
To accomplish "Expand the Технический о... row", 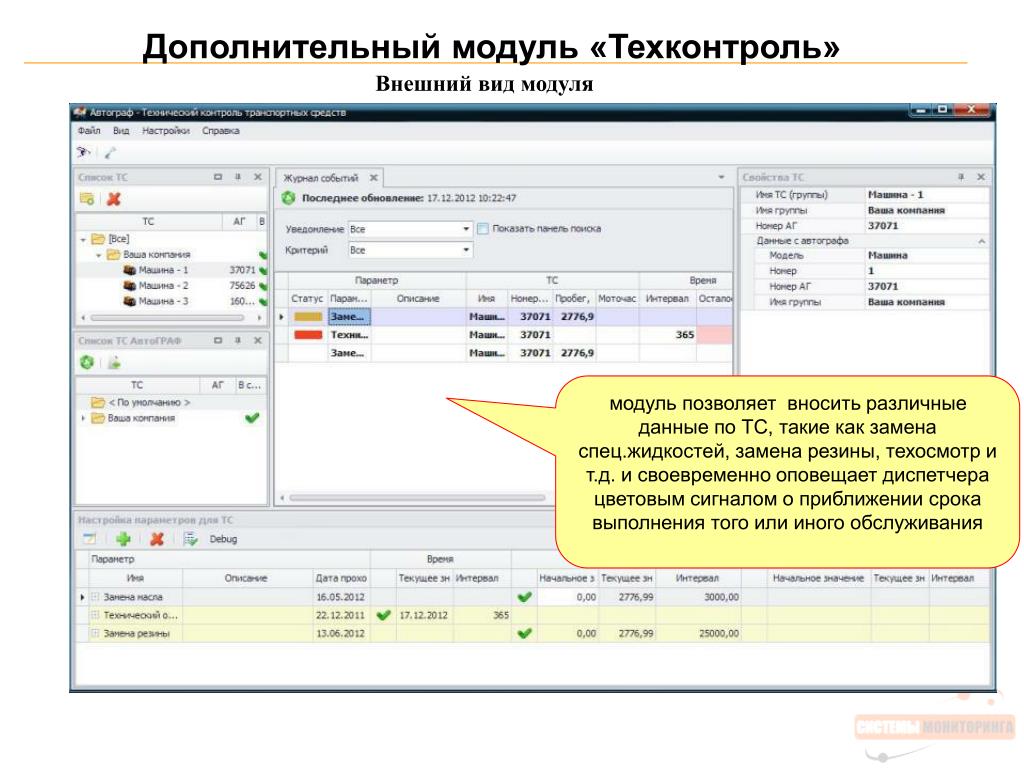I will [x=95, y=615].
